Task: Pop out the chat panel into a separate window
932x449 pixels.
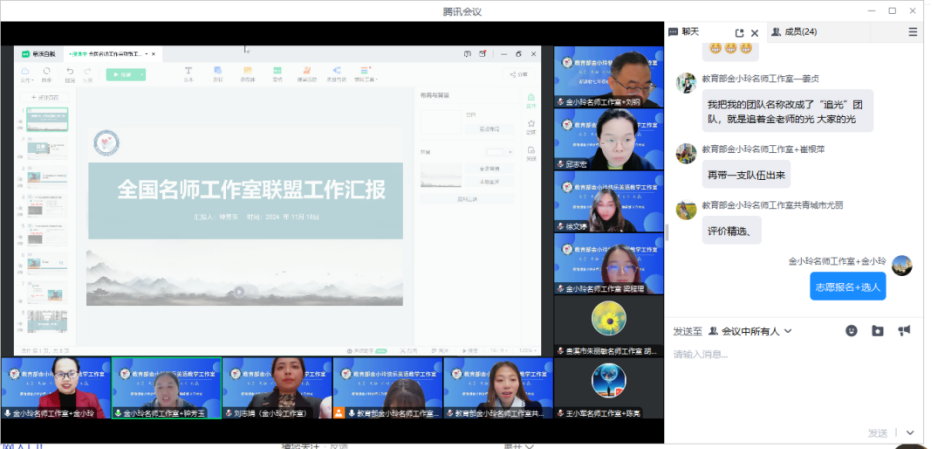Action: (x=739, y=33)
